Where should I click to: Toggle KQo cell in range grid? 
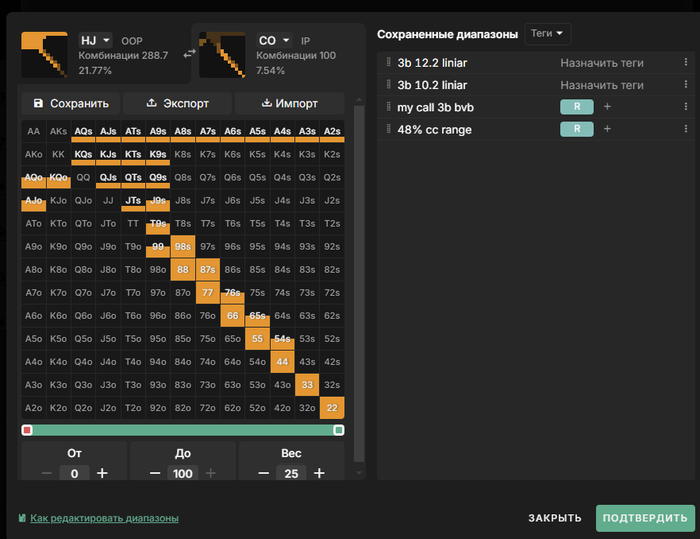[58, 177]
